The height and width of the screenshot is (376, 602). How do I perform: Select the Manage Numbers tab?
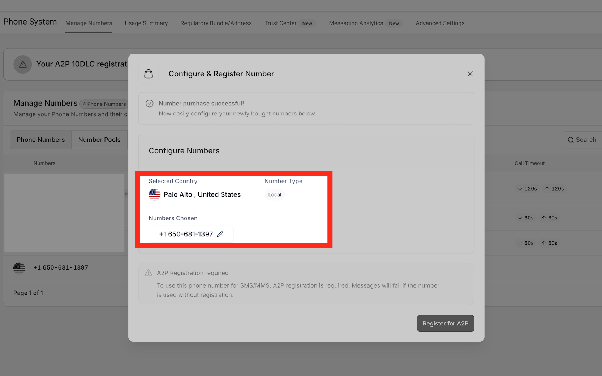[x=89, y=23]
